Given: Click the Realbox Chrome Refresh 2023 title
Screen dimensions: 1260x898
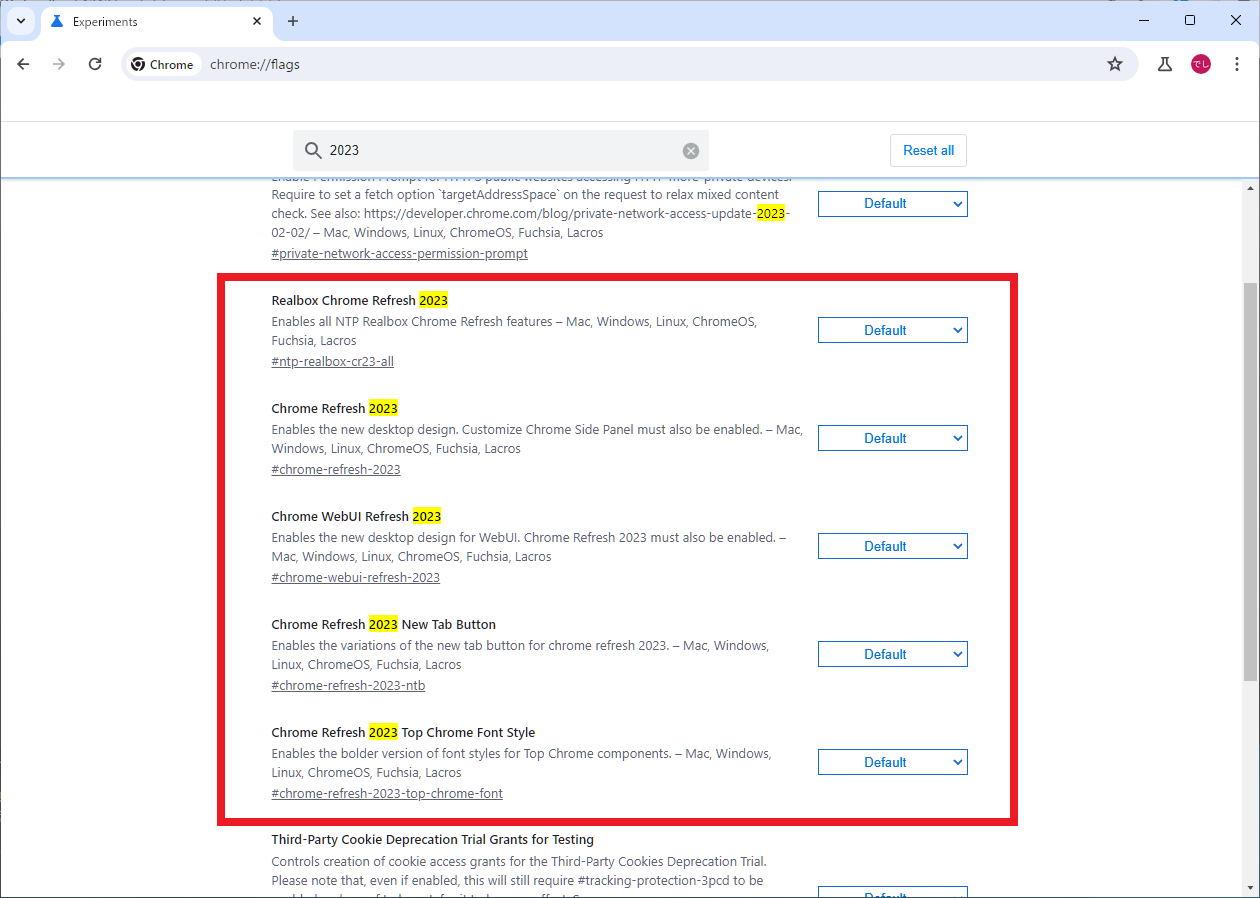Looking at the screenshot, I should coord(360,300).
